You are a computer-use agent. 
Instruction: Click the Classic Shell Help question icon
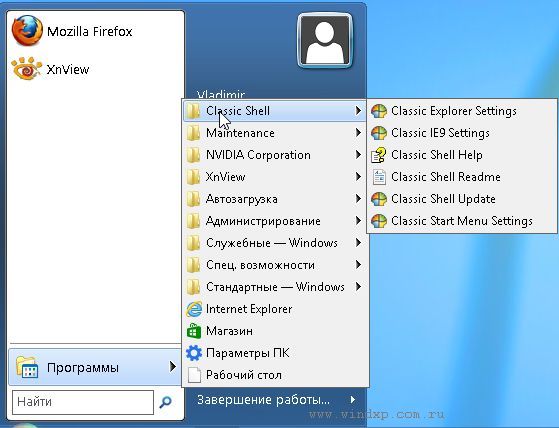pos(379,155)
